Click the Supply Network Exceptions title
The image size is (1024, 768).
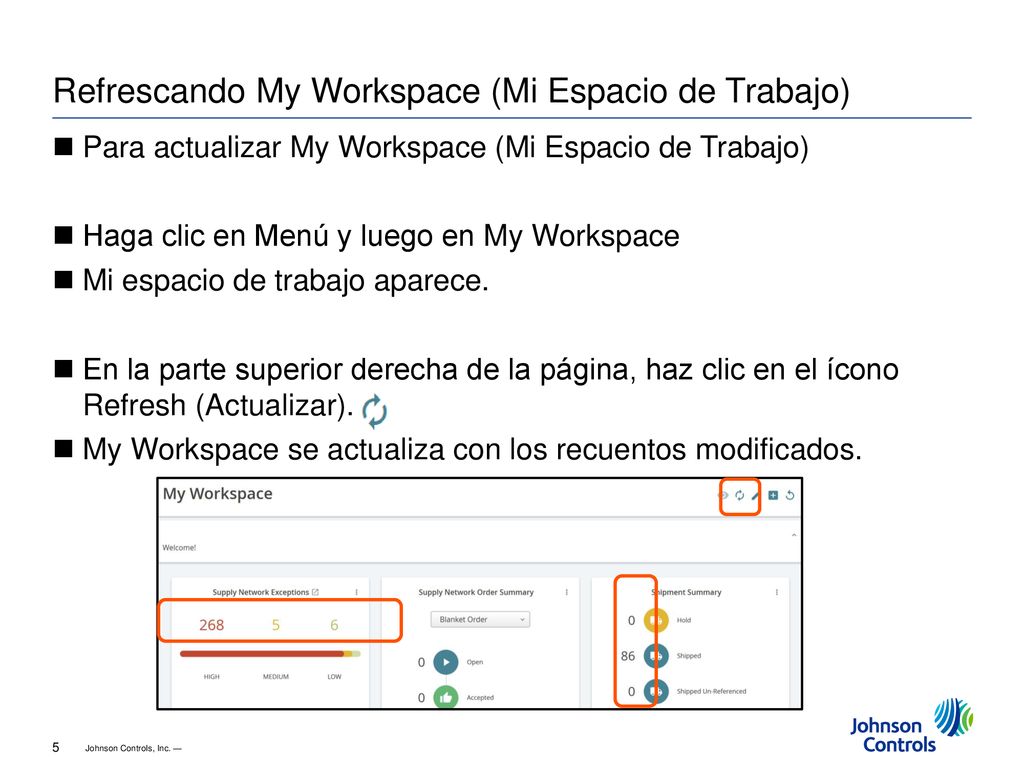coord(261,592)
